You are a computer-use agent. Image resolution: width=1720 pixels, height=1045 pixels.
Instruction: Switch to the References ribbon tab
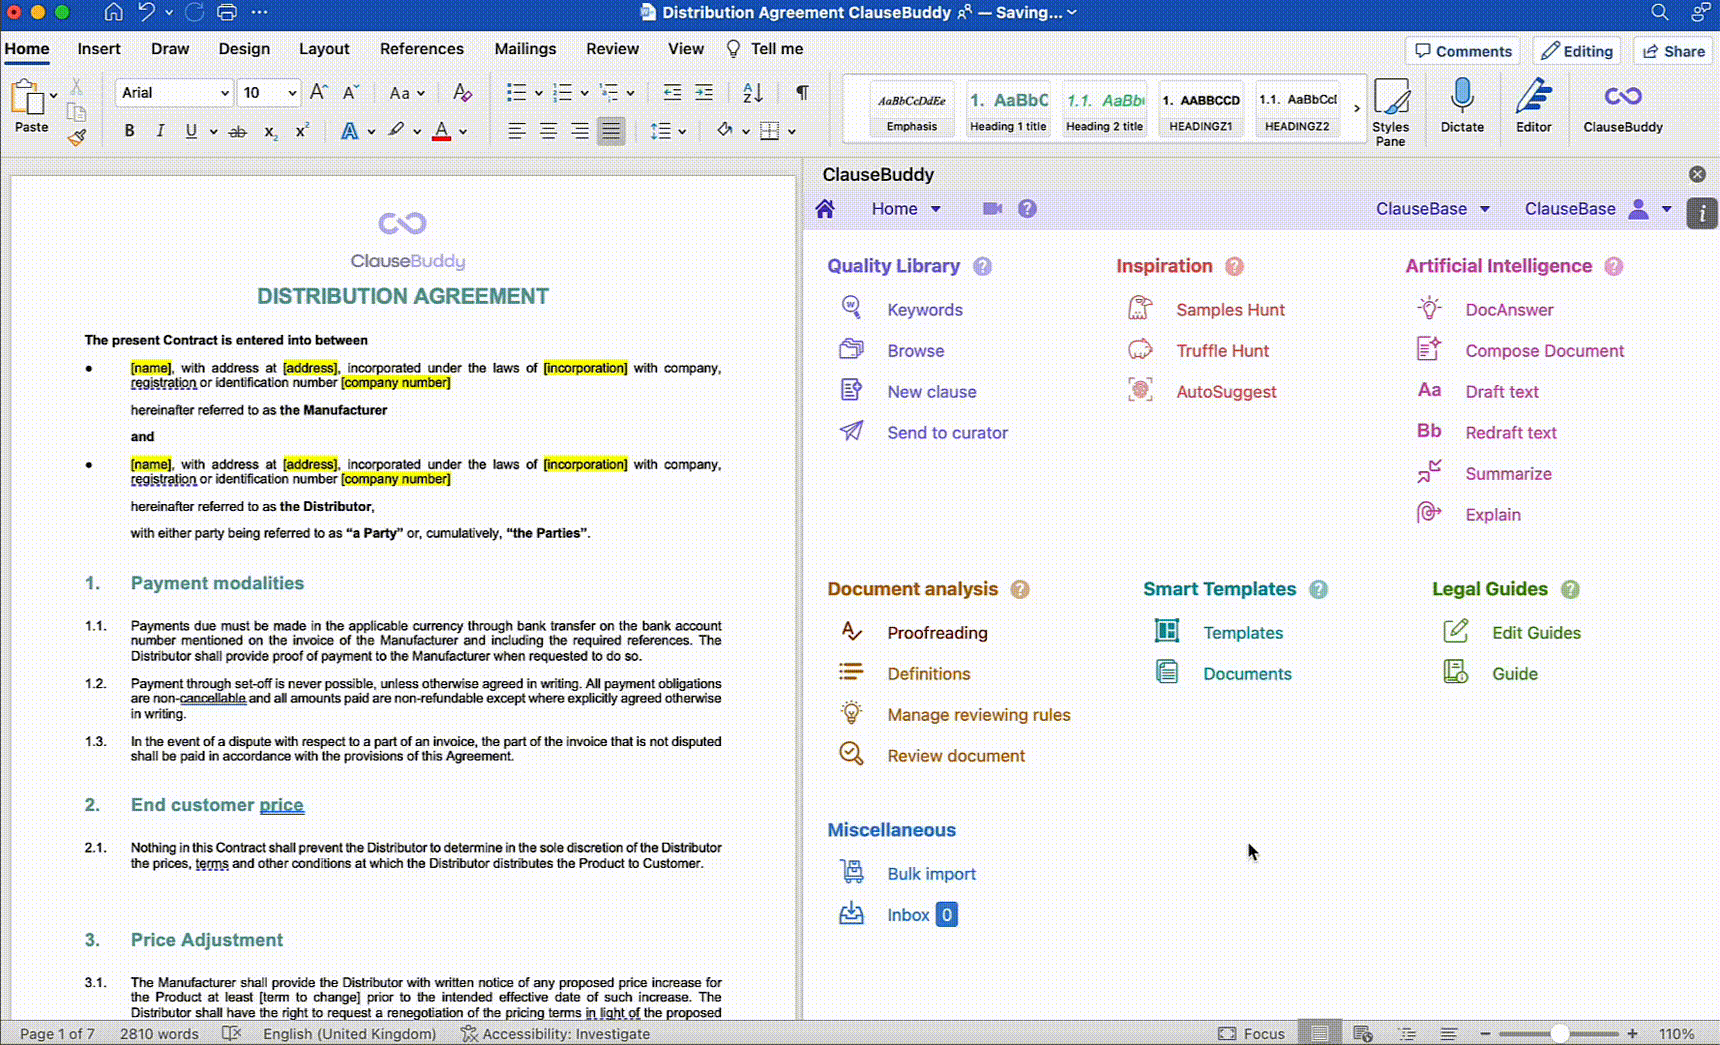(421, 49)
